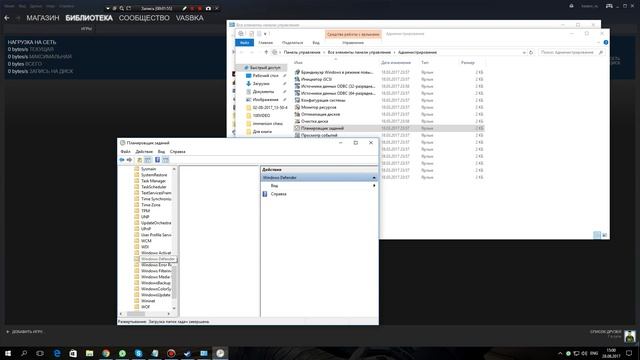This screenshot has width=640, height=360.
Task: Select the TaskScheduler folder in the tree
Action: (154, 187)
